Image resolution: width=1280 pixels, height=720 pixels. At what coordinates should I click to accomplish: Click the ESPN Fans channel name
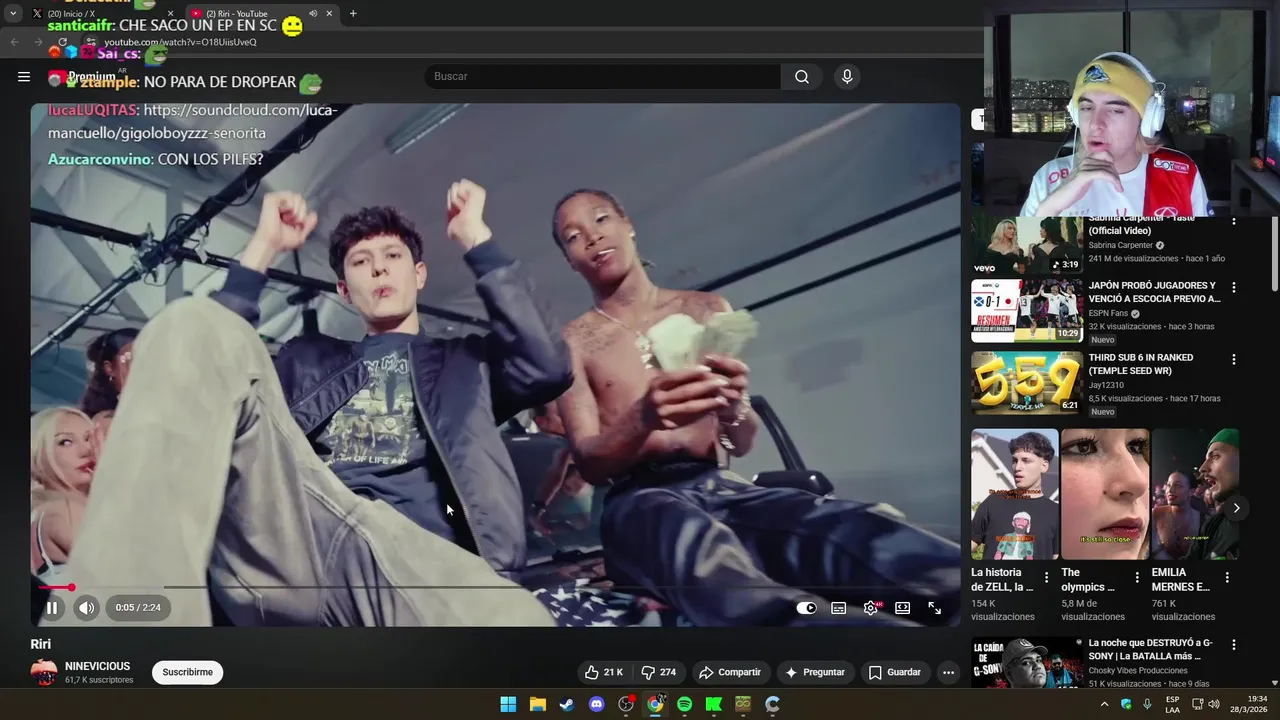click(1108, 313)
